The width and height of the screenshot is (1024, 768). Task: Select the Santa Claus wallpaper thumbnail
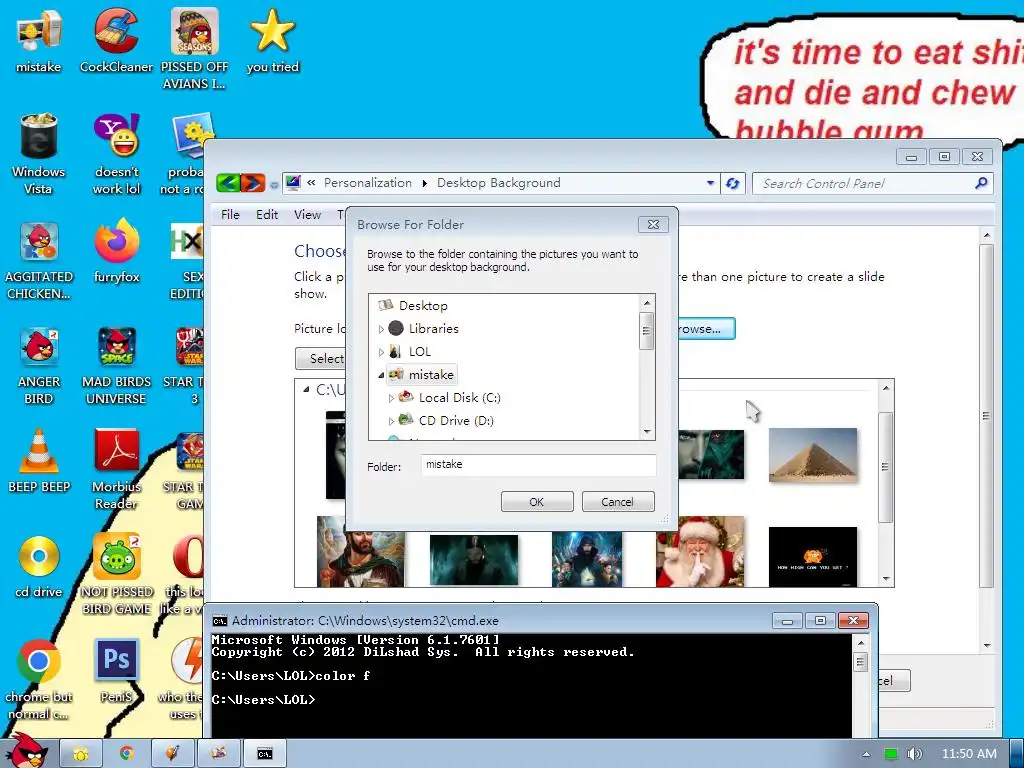point(700,552)
